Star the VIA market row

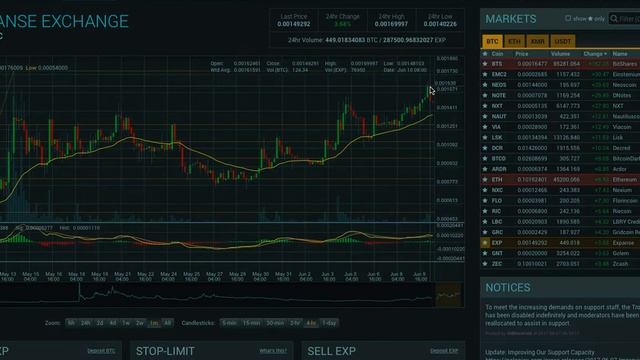tap(485, 127)
